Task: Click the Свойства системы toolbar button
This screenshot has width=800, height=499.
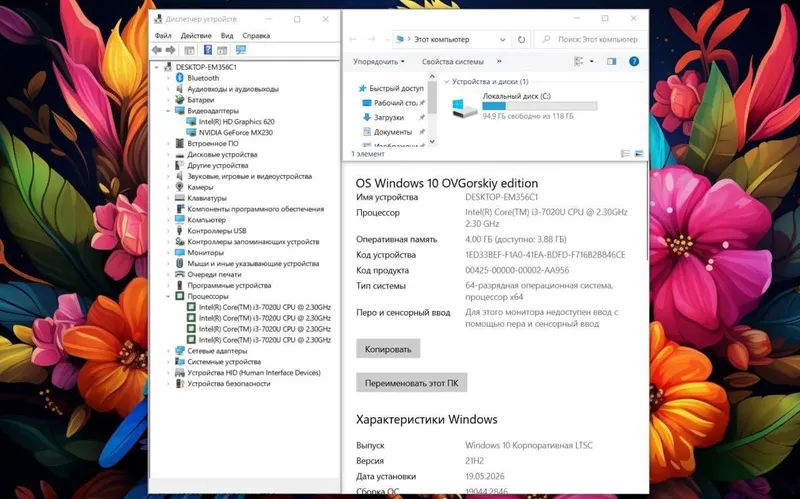Action: [x=453, y=62]
